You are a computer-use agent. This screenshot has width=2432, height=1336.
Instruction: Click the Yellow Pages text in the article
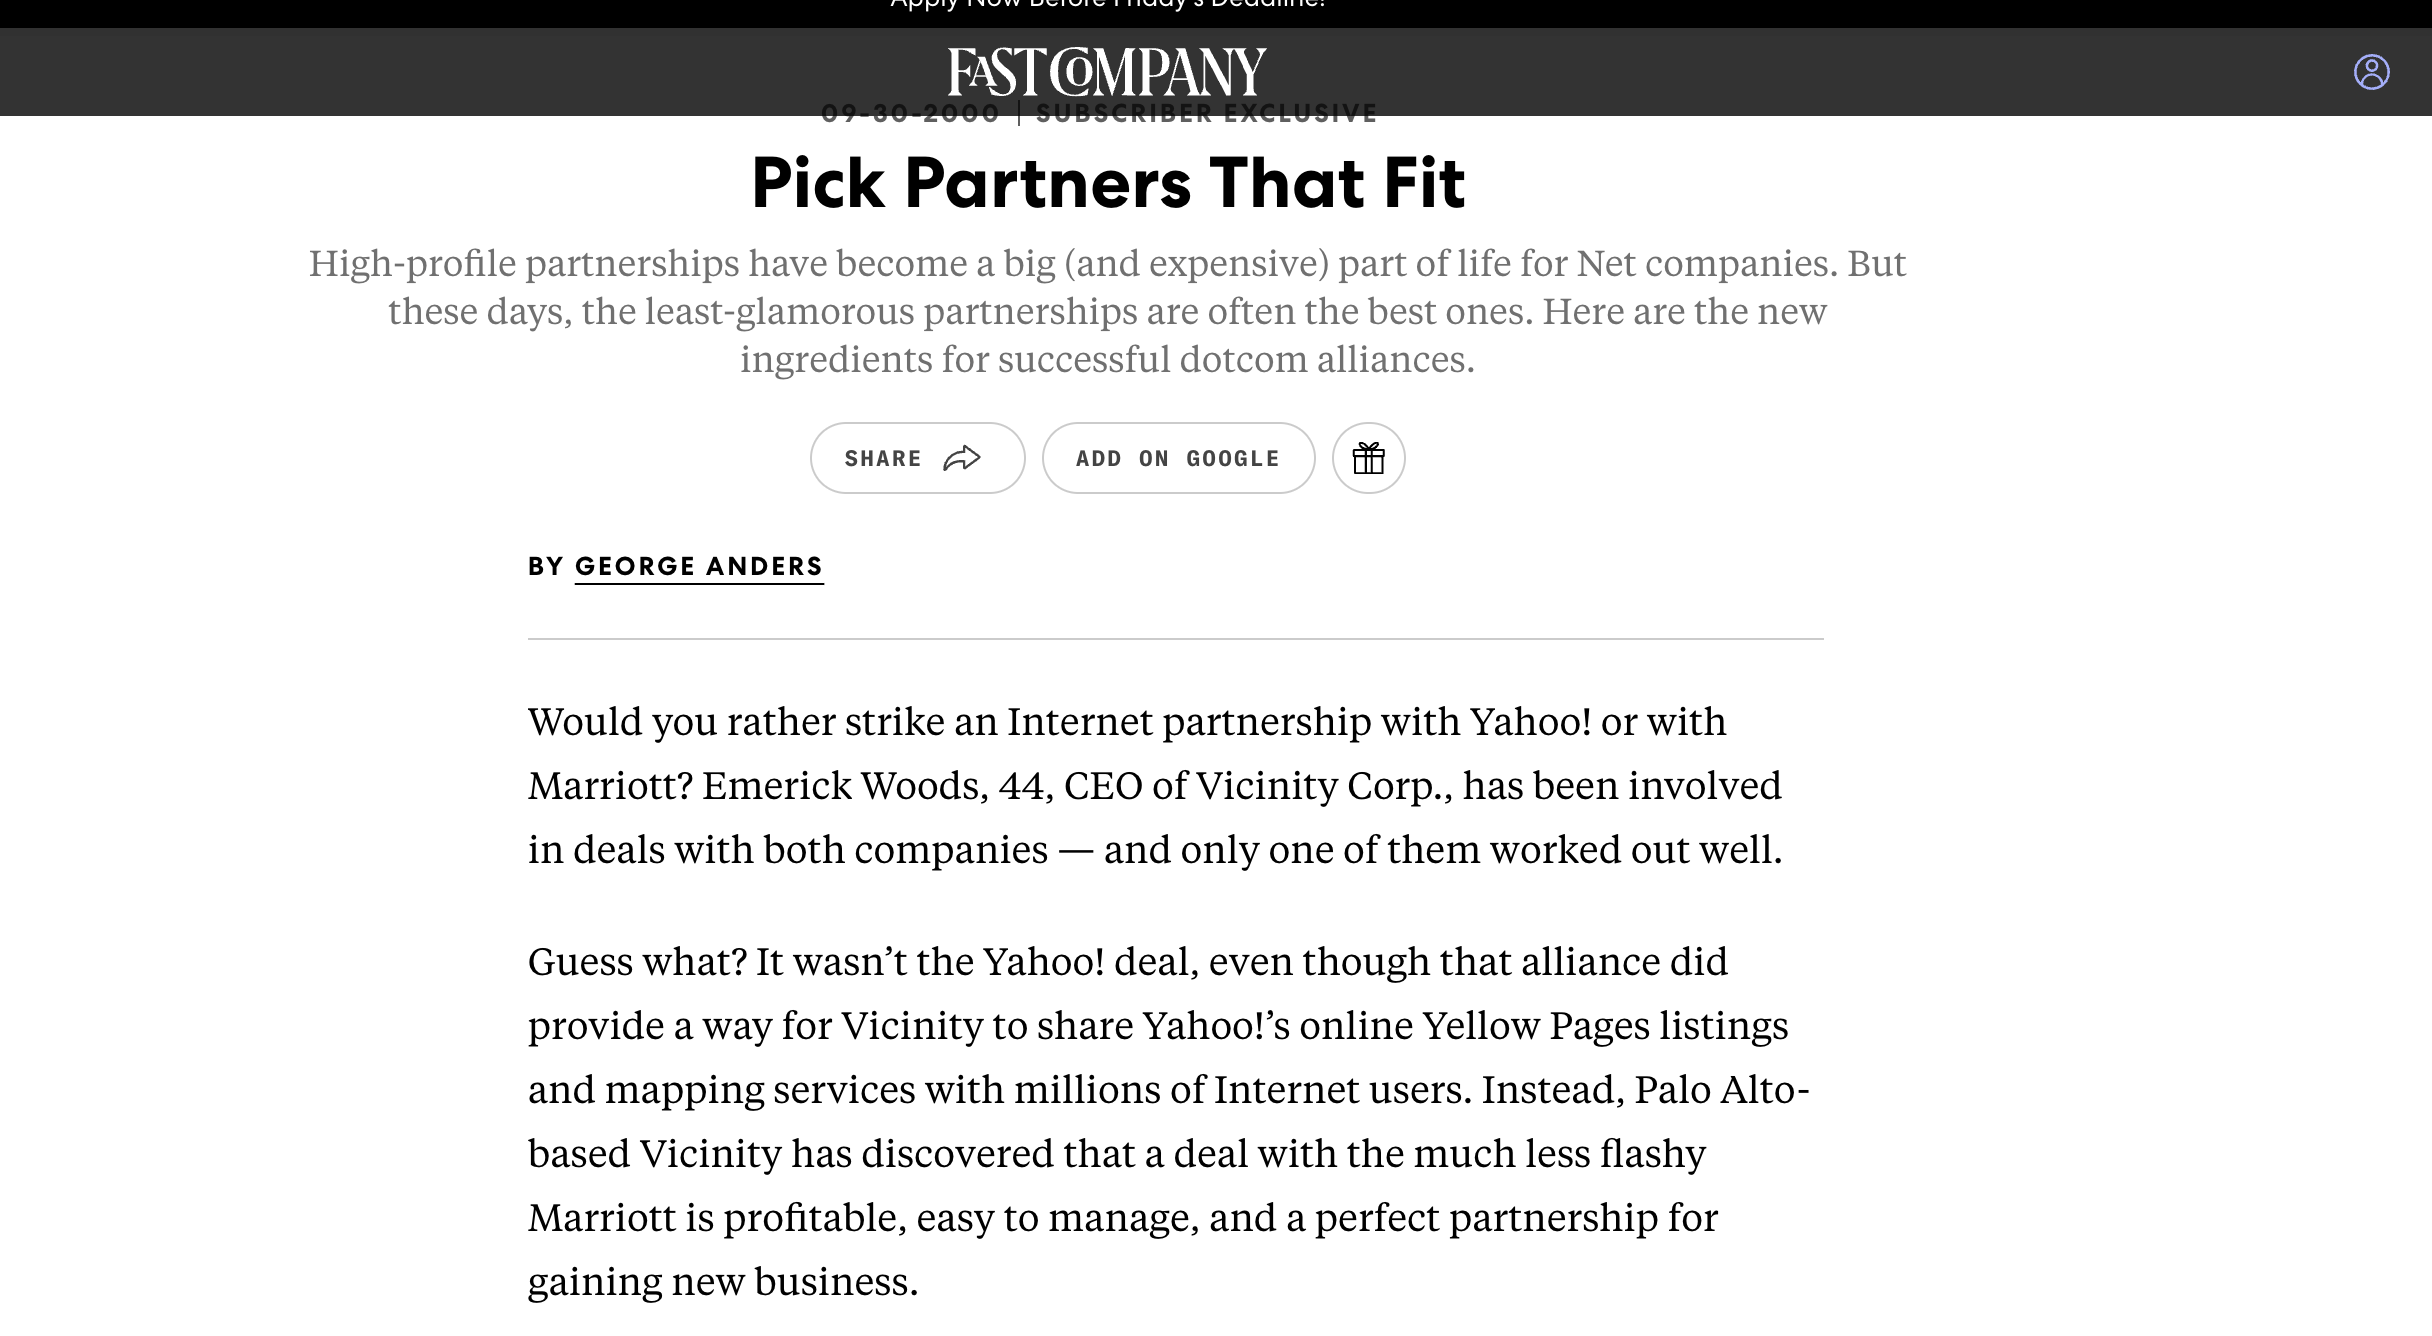[x=1536, y=1026]
